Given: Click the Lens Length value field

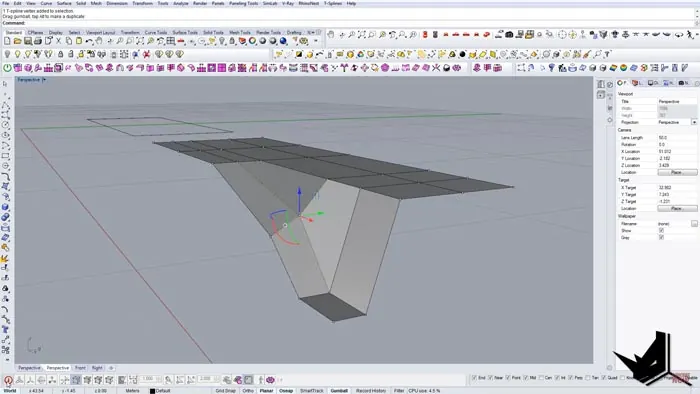Looking at the screenshot, I should click(677, 138).
